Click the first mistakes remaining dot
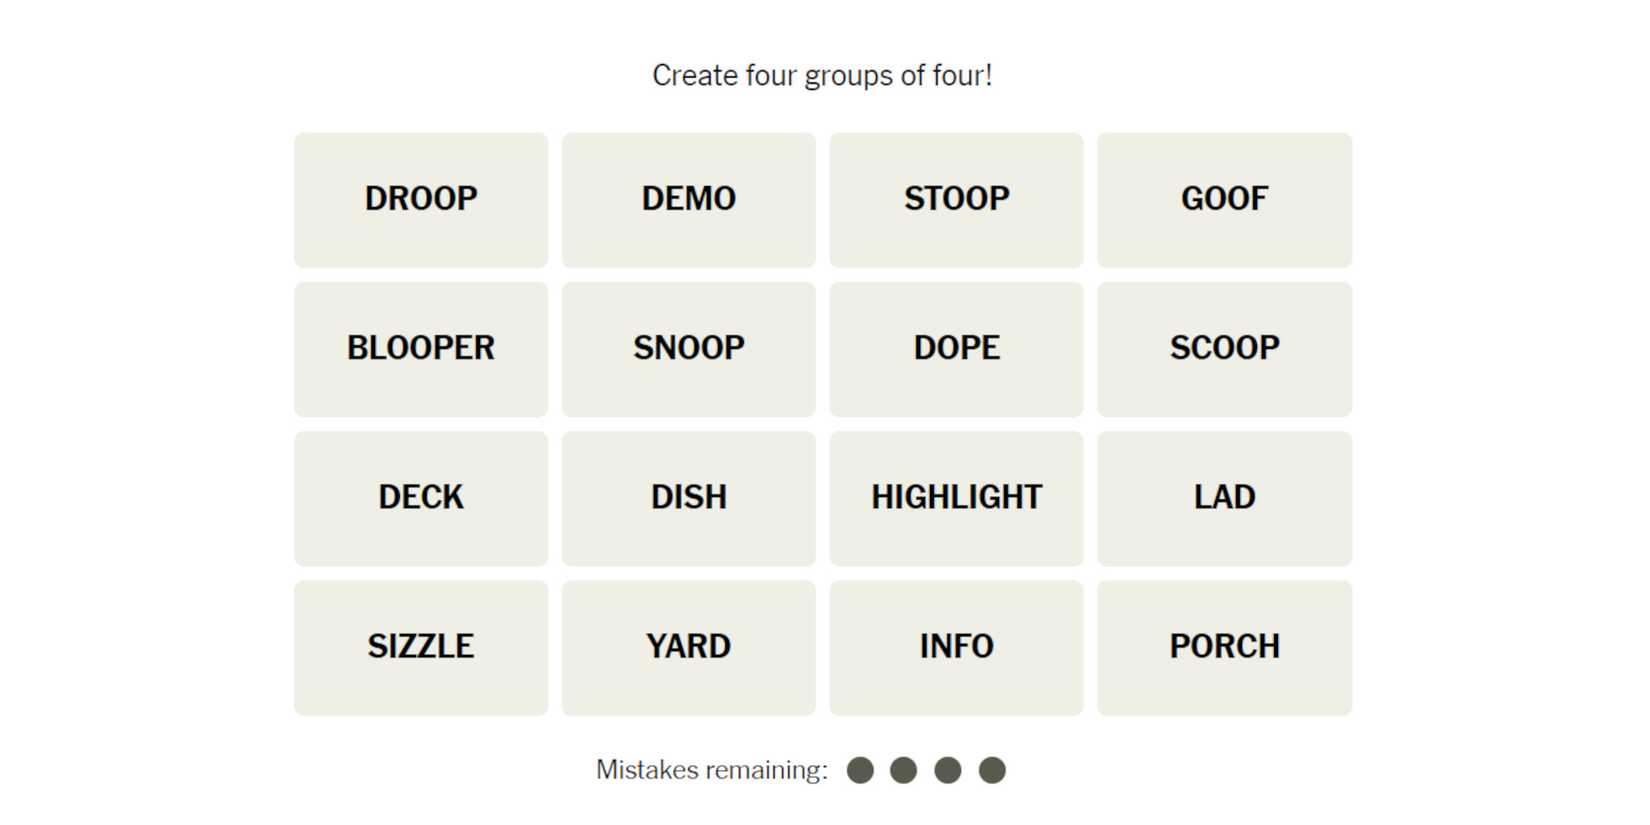The width and height of the screenshot is (1650, 825). [860, 770]
